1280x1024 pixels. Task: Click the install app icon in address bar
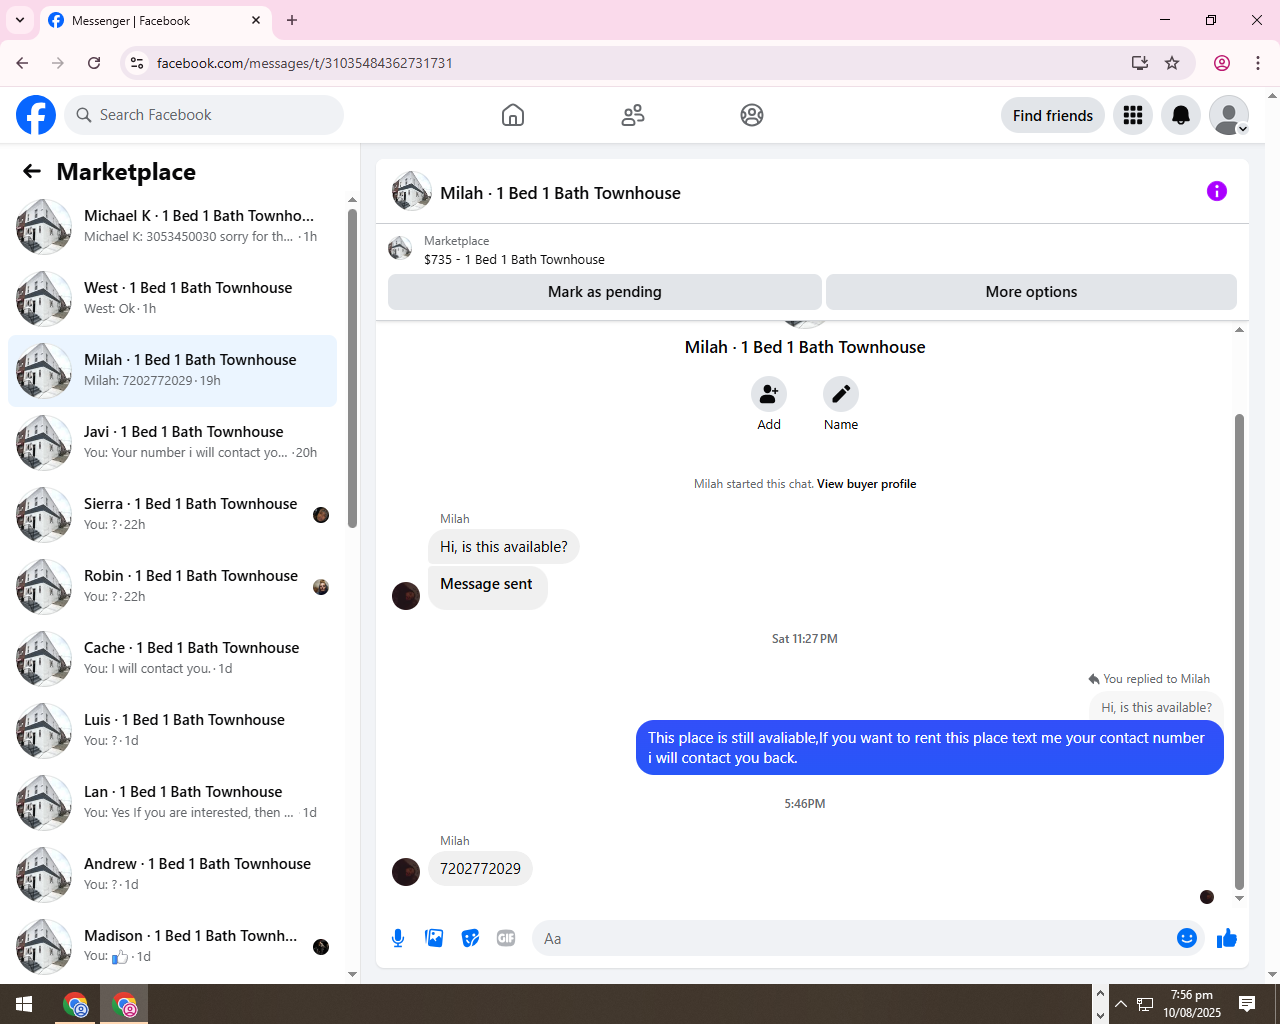point(1139,63)
